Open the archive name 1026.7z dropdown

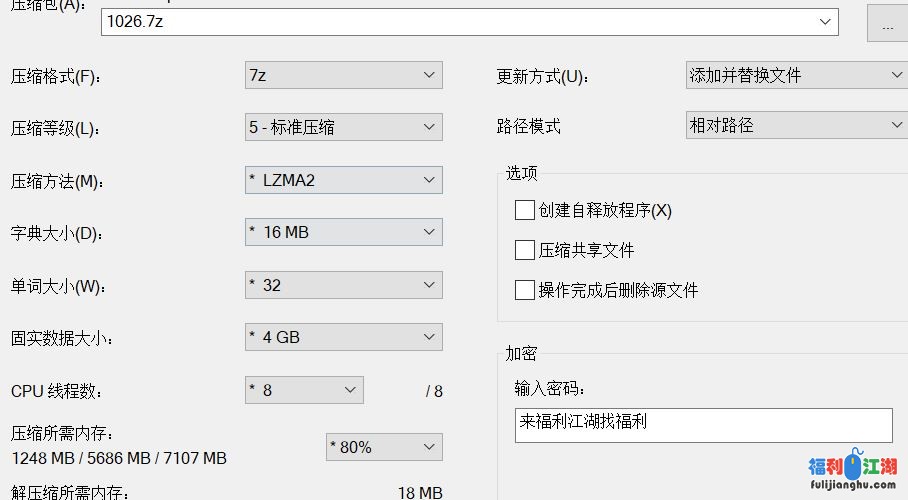[x=826, y=21]
